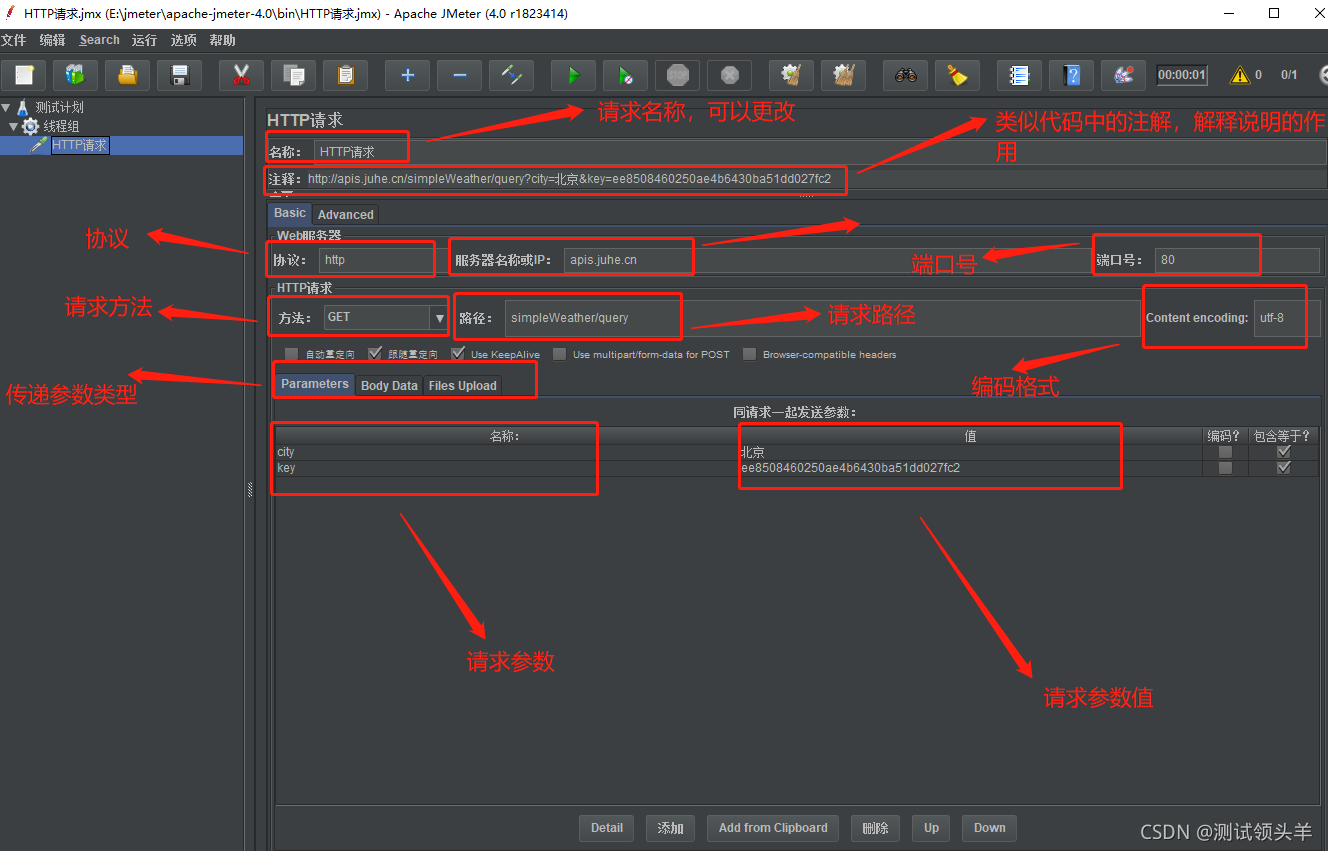Click the Stop test icon
Viewport: 1328px width, 851px height.
click(x=677, y=75)
